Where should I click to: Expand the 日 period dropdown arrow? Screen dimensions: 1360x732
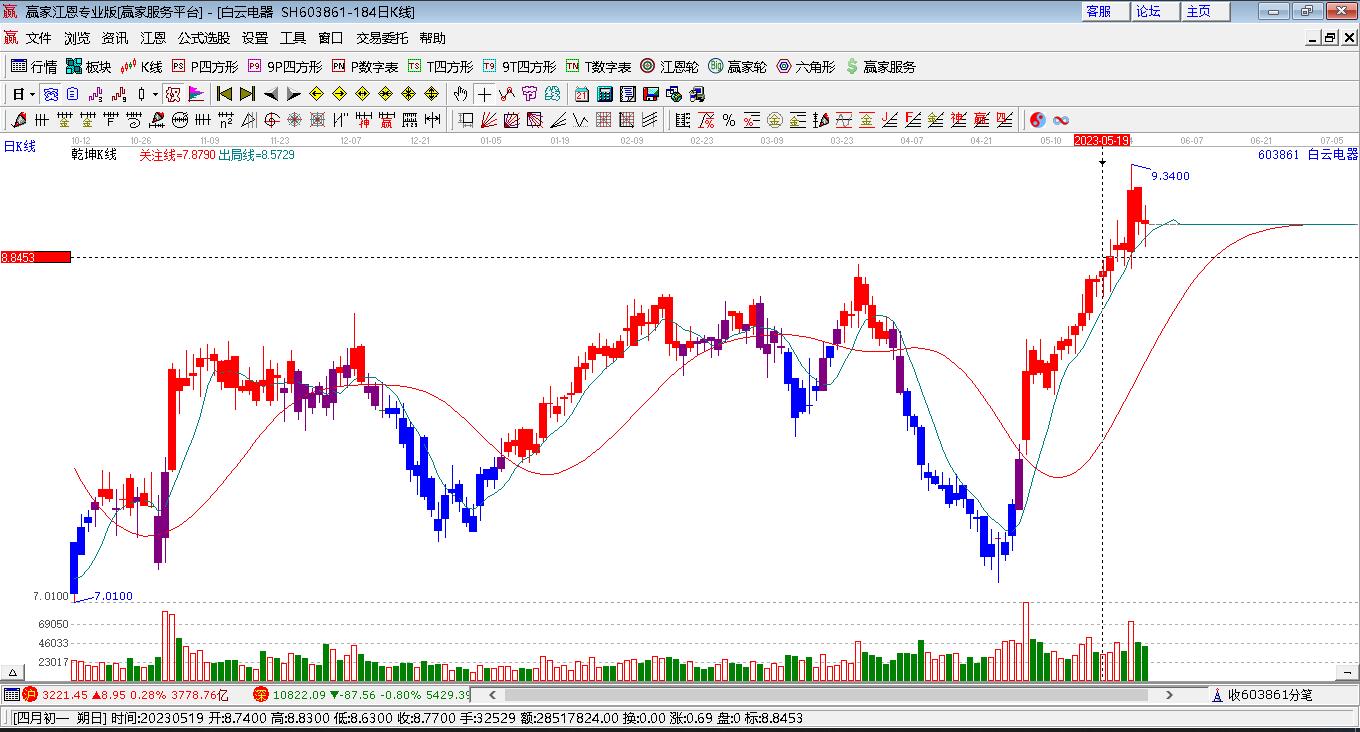[x=32, y=94]
